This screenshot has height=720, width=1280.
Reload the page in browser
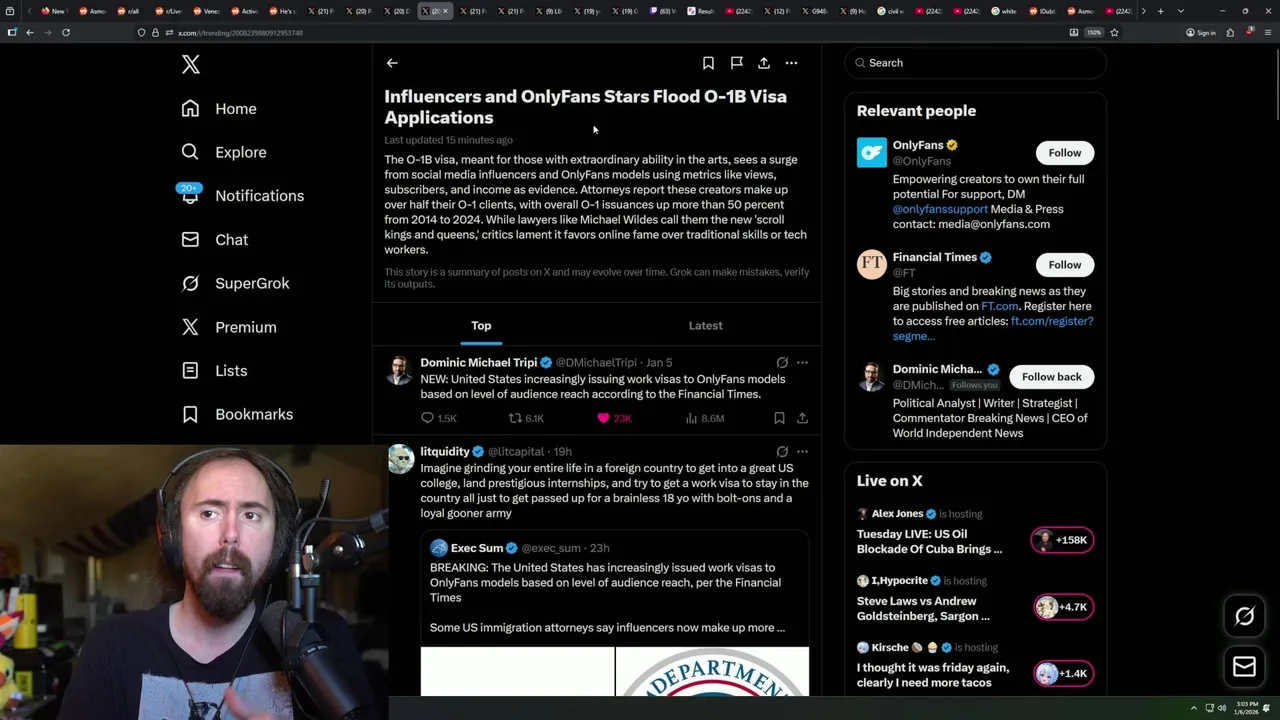click(66, 32)
